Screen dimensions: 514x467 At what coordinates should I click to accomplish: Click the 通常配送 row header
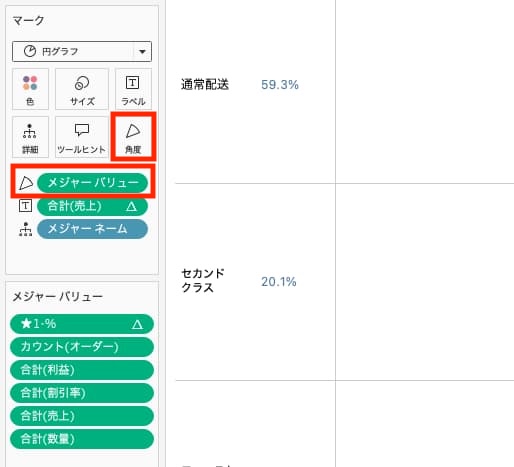tap(205, 85)
